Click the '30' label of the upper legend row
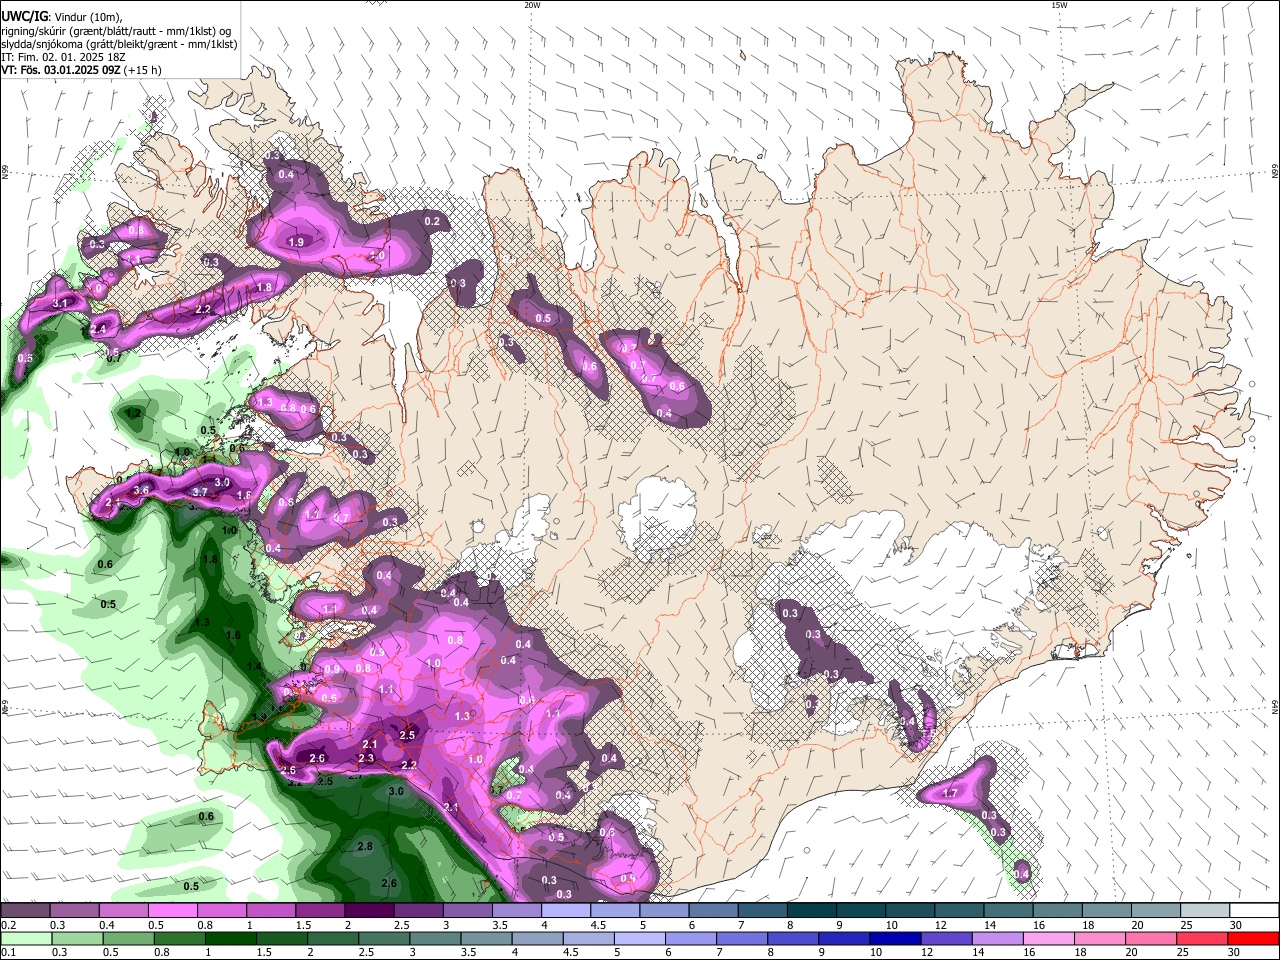The image size is (1280, 960). point(1235,925)
